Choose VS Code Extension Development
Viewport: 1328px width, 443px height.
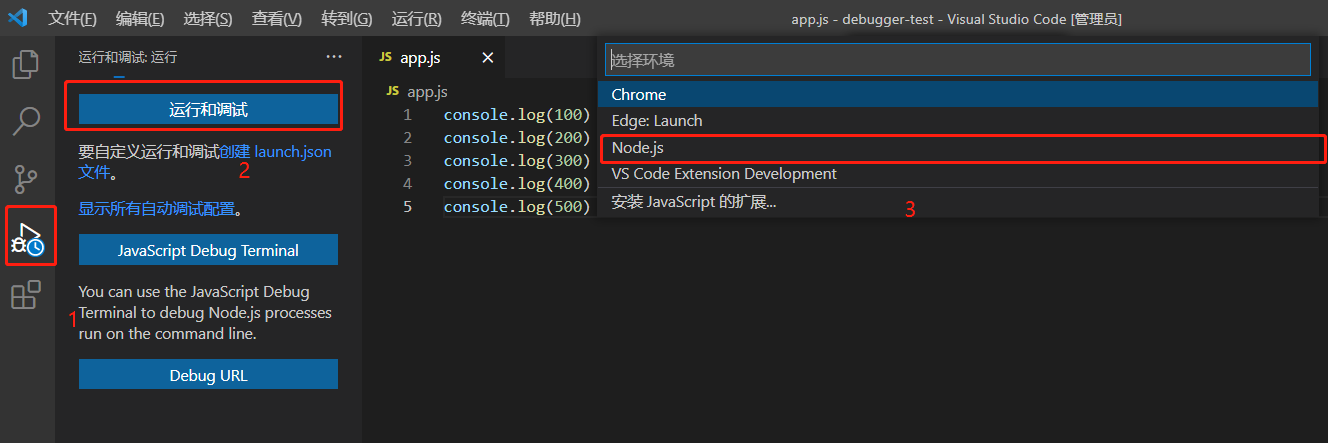click(957, 173)
